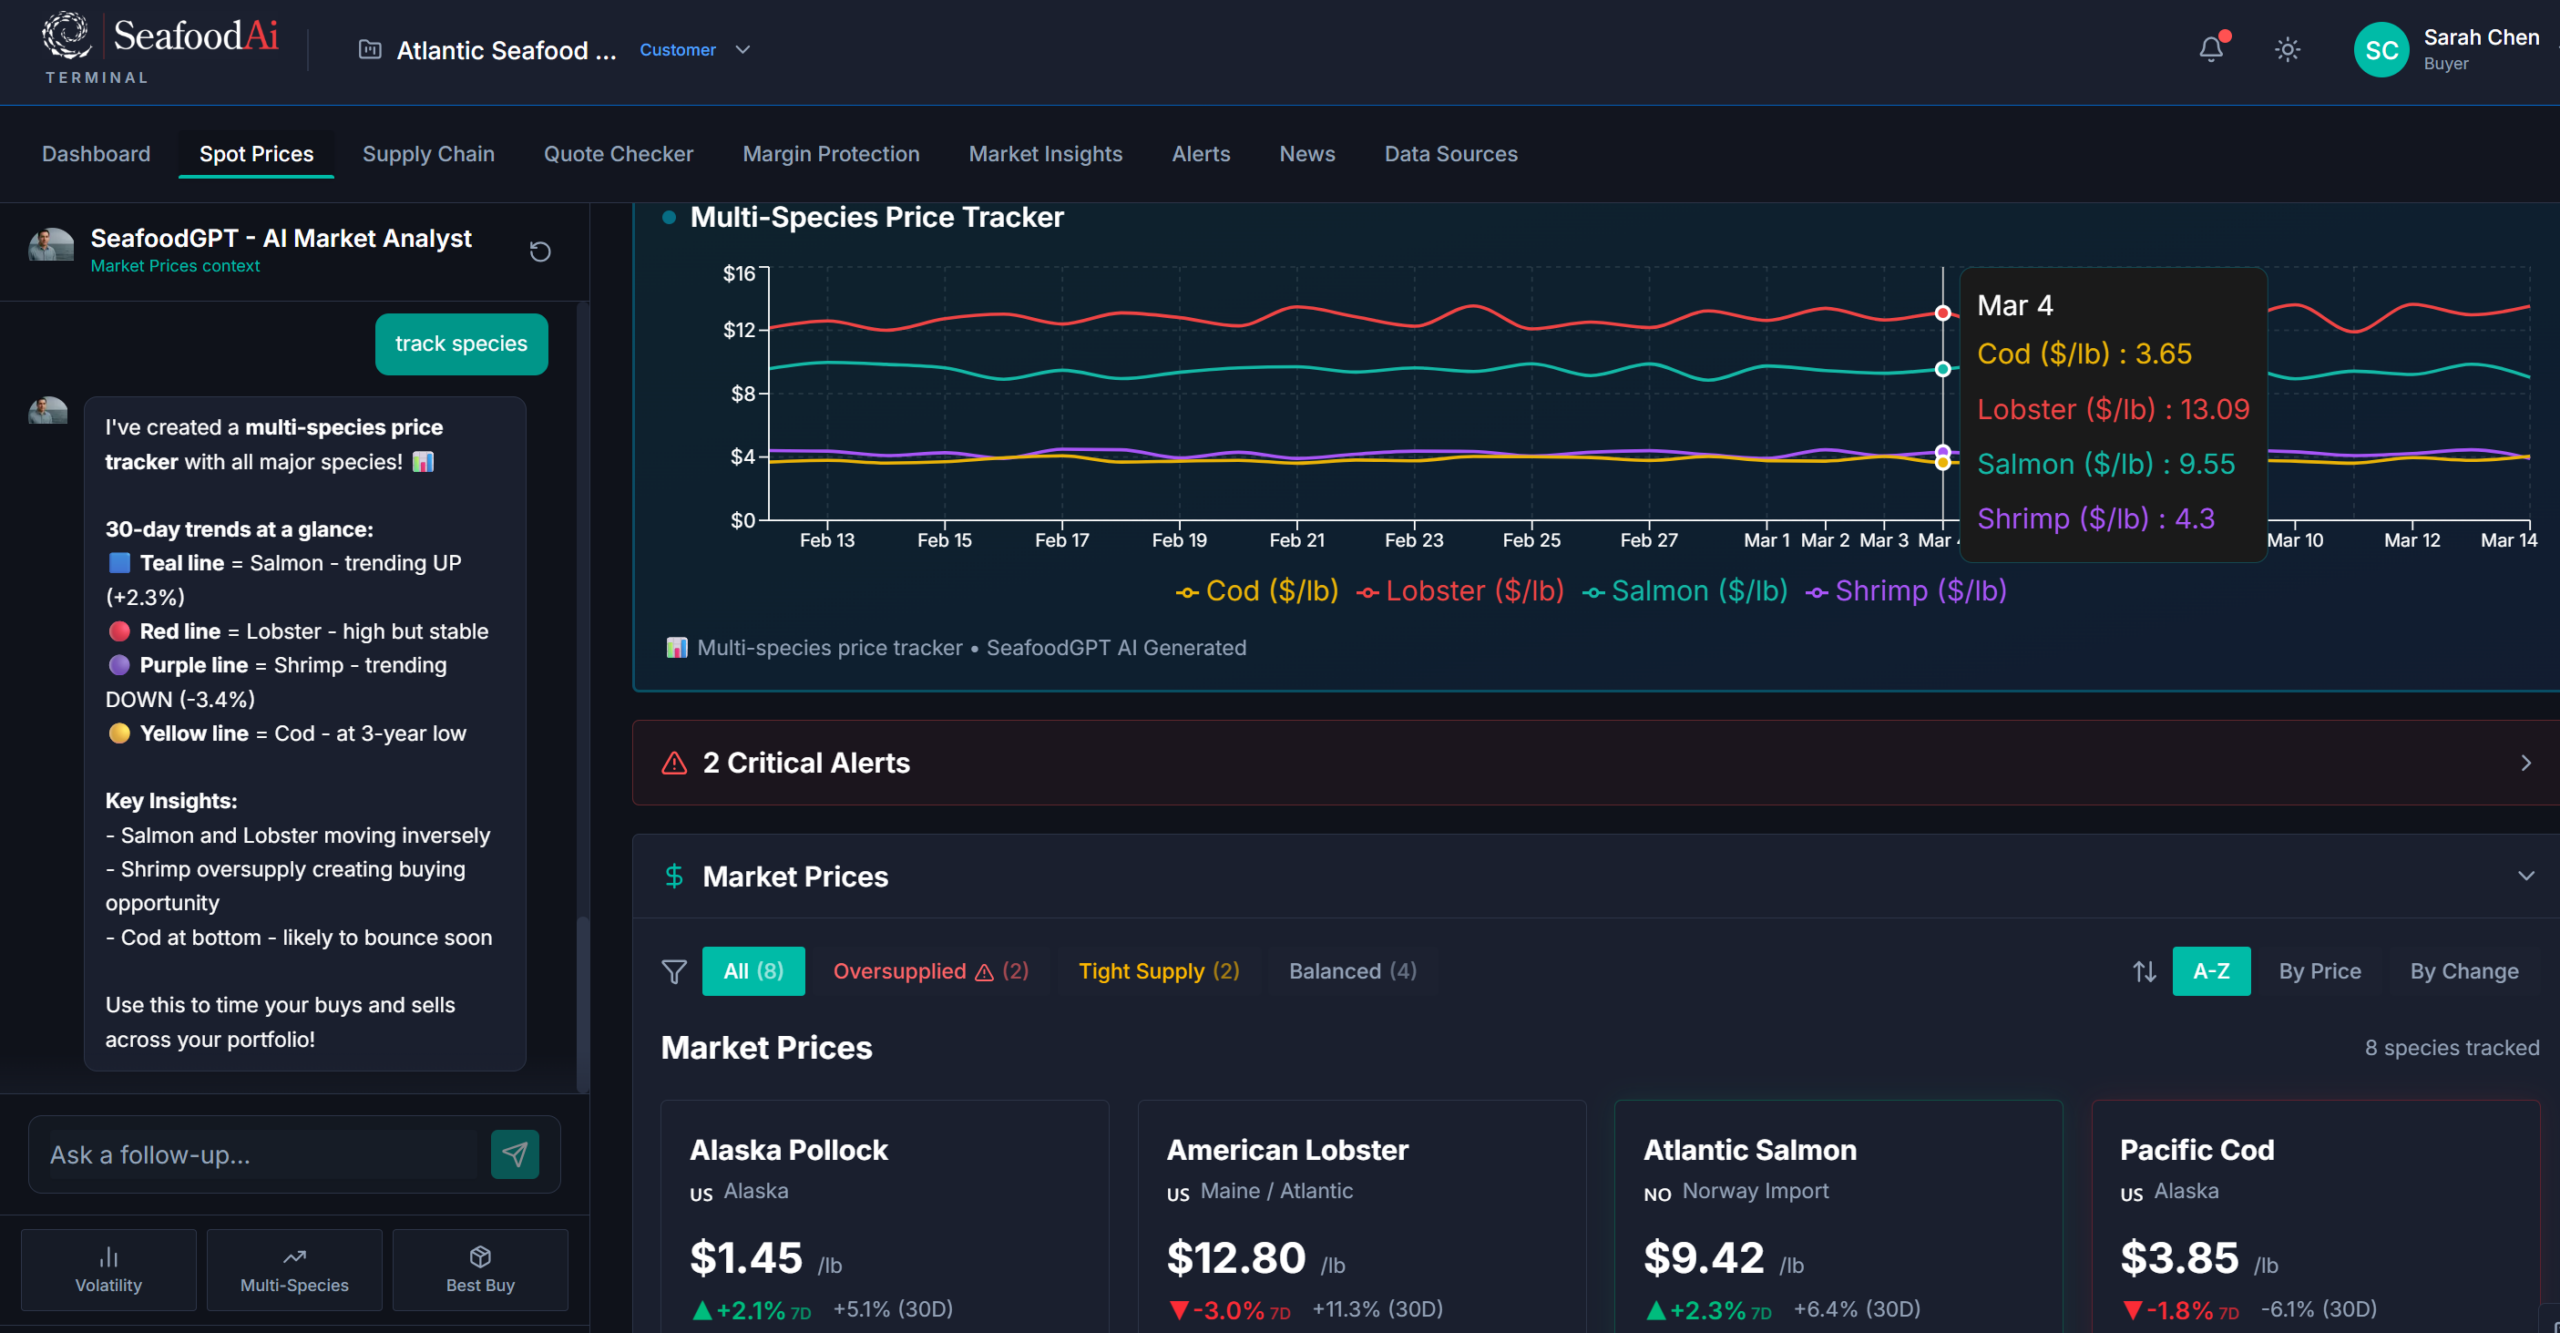Expand the 2 Critical Alerts panel
The width and height of the screenshot is (2560, 1333).
pyautogui.click(x=2525, y=763)
